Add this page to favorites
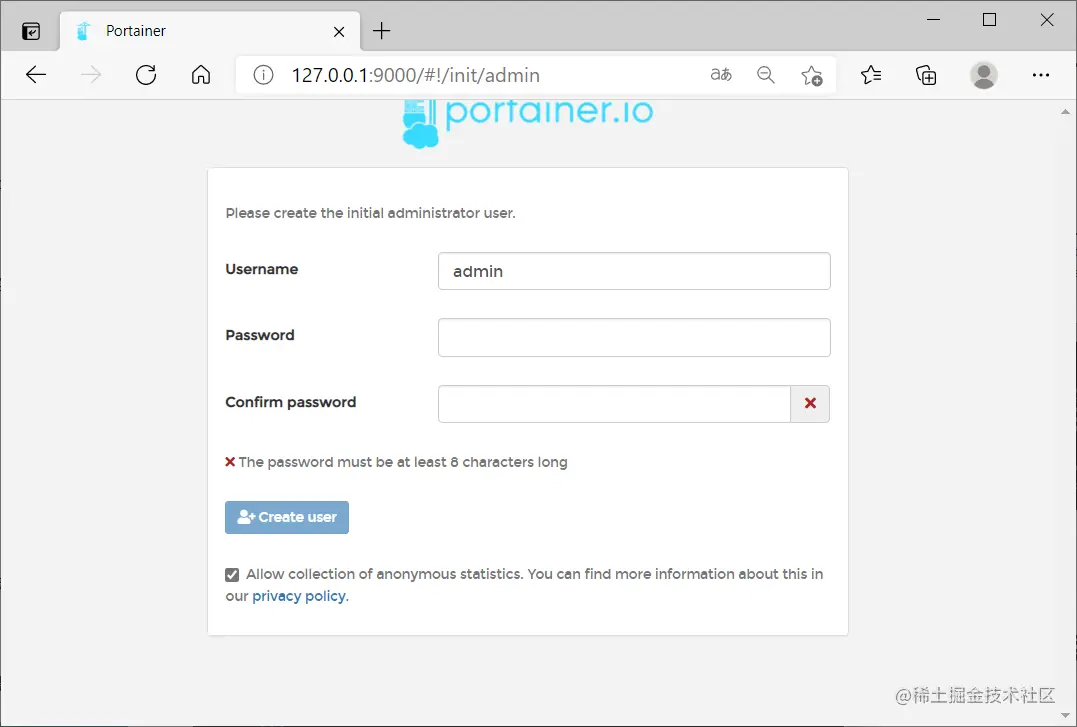Screen dimensions: 1077x727 (x=811, y=75)
